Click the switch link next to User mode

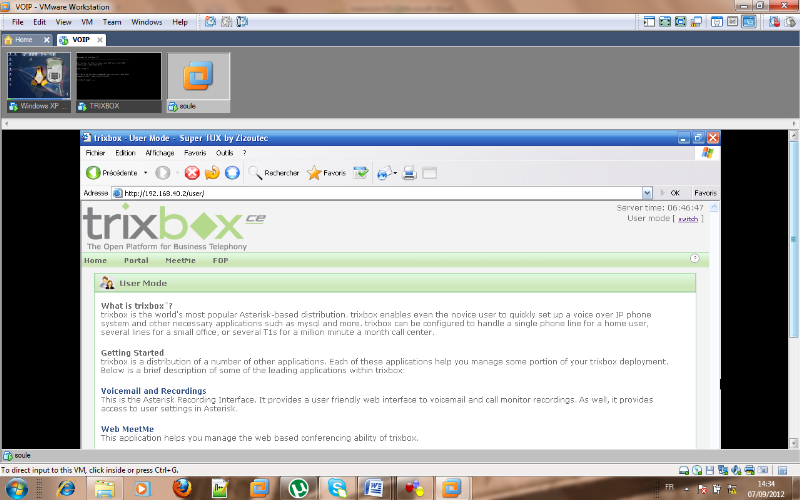coord(688,219)
